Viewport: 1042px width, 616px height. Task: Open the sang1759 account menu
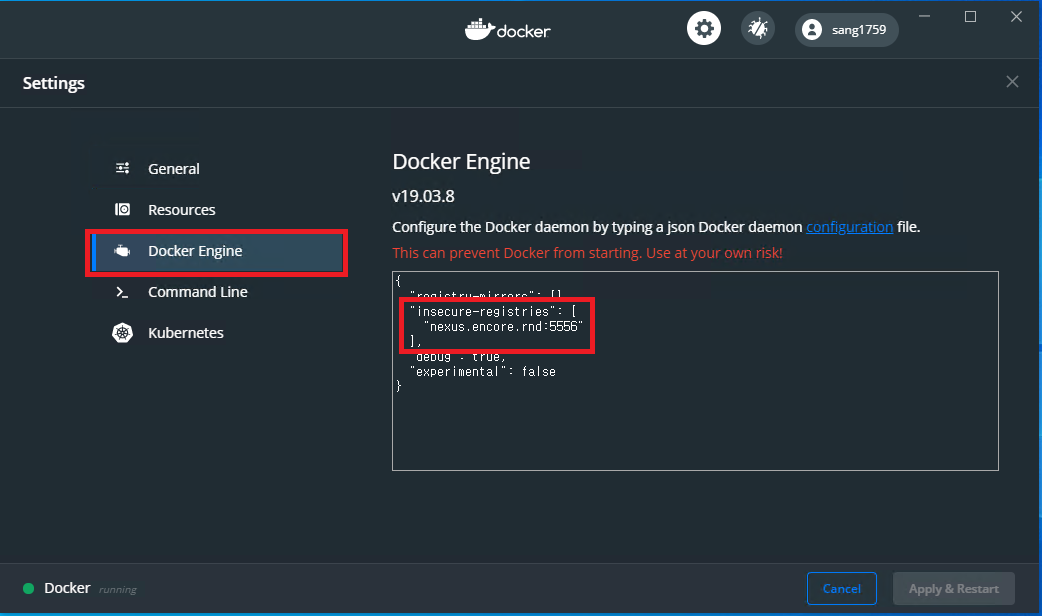coord(847,29)
